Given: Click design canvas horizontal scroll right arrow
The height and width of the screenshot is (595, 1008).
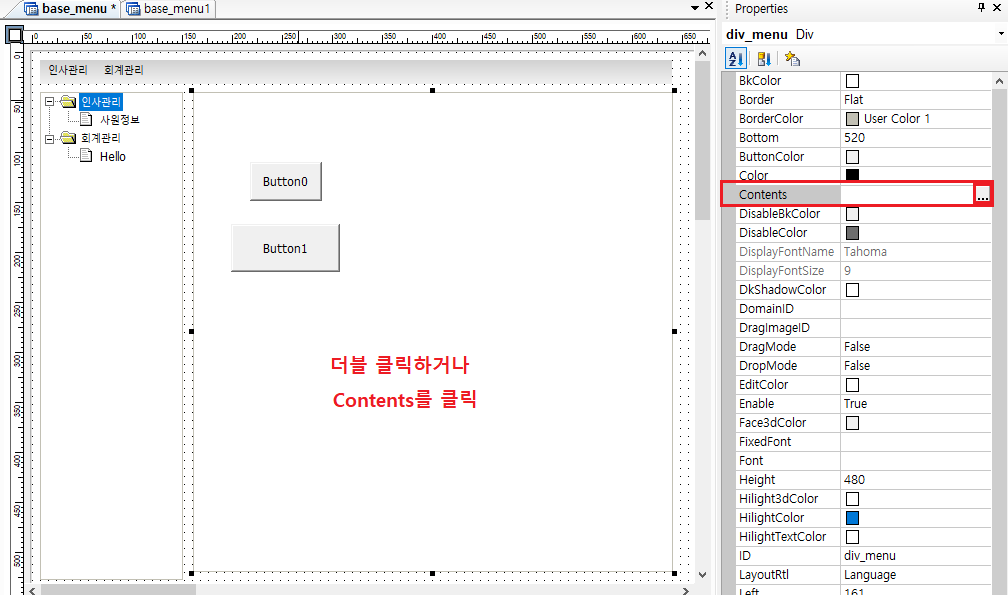Looking at the screenshot, I should point(686,591).
